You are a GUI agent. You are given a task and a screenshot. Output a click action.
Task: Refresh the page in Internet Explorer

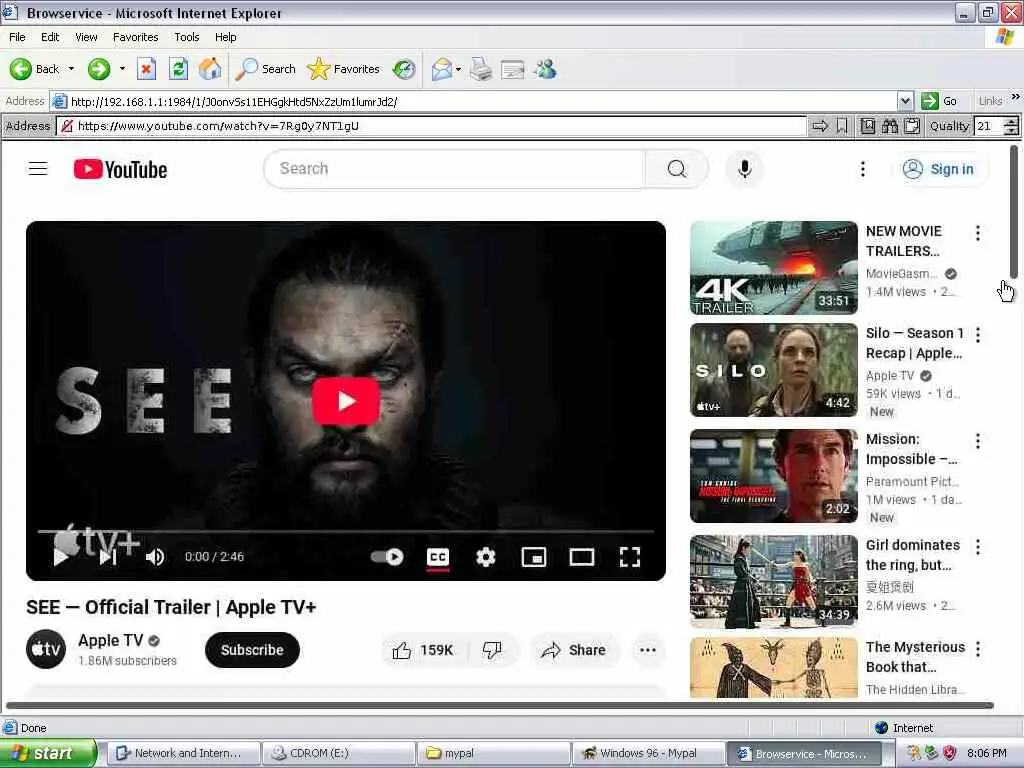click(x=178, y=69)
